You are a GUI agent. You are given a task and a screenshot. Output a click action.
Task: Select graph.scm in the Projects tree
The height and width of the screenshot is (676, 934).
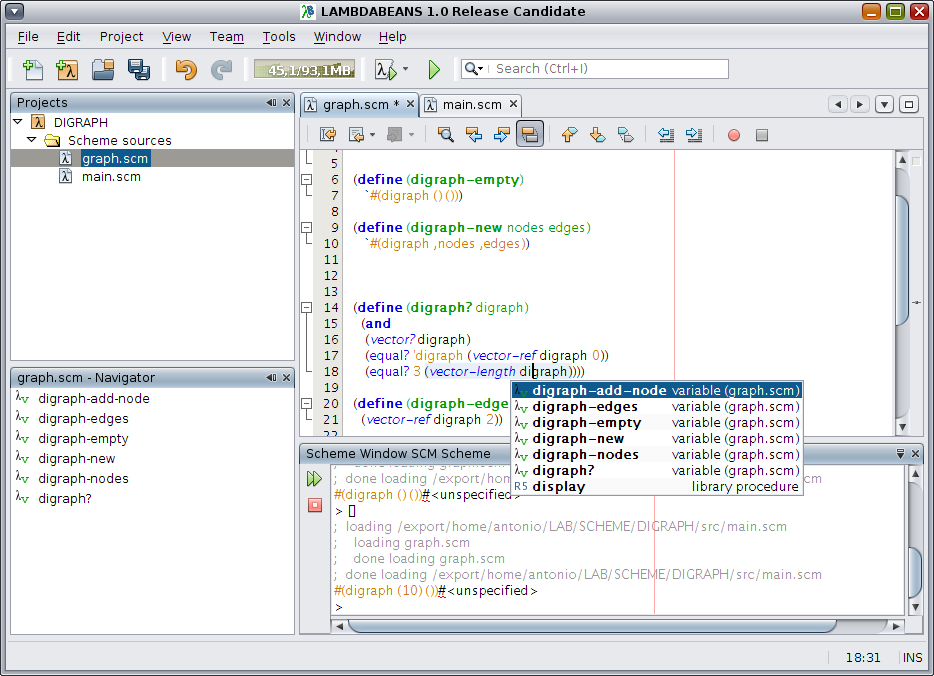click(x=115, y=158)
